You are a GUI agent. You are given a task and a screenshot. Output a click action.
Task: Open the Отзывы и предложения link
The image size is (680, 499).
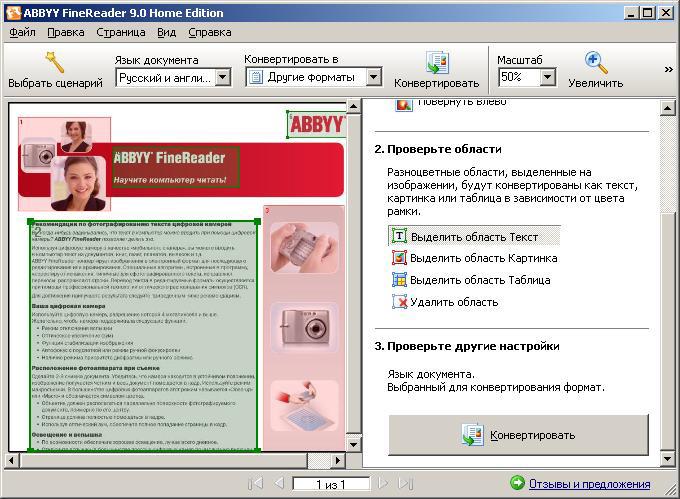coord(589,484)
